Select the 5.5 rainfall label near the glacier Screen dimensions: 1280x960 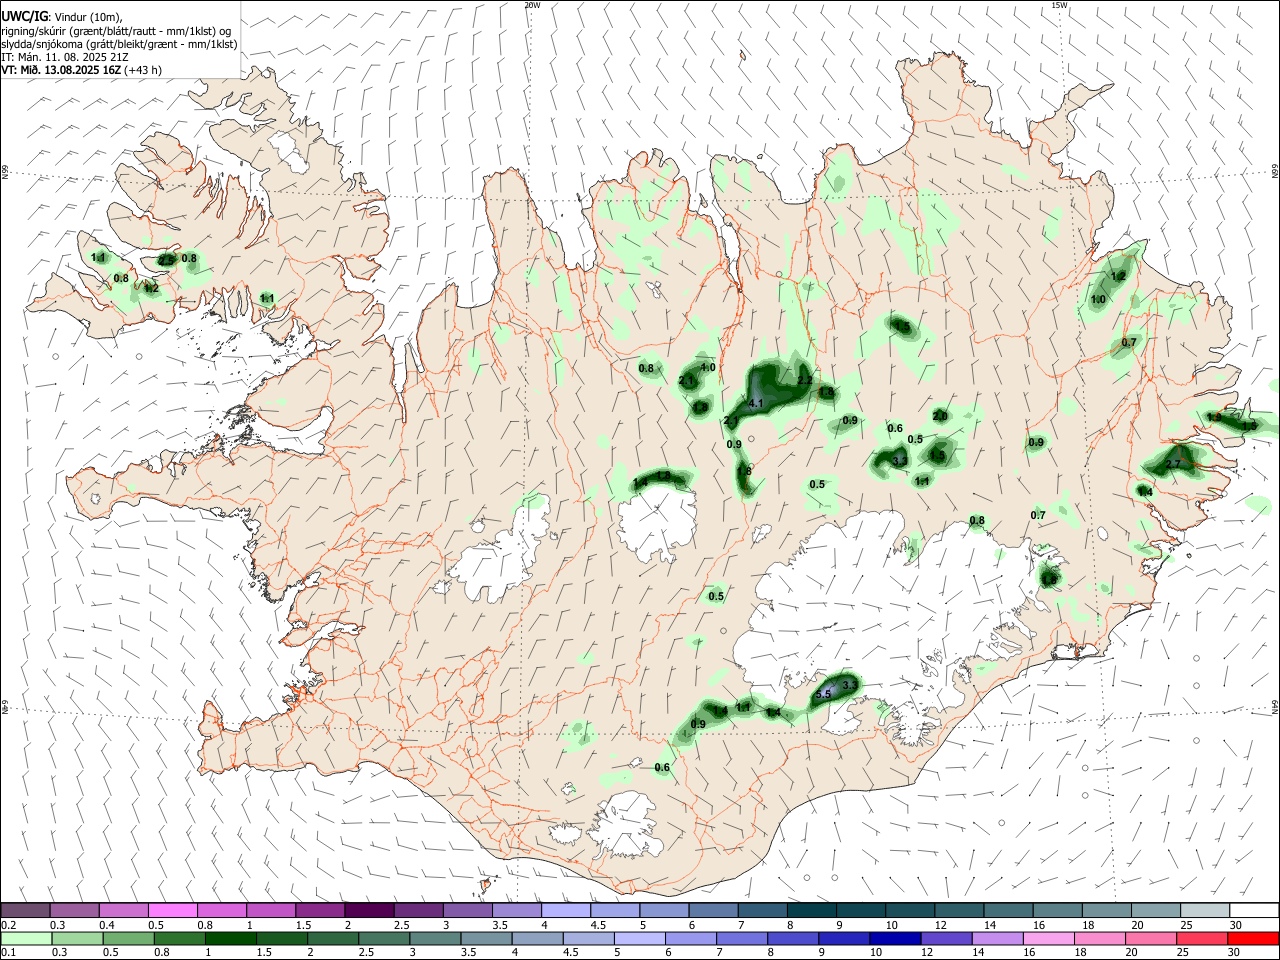825,694
